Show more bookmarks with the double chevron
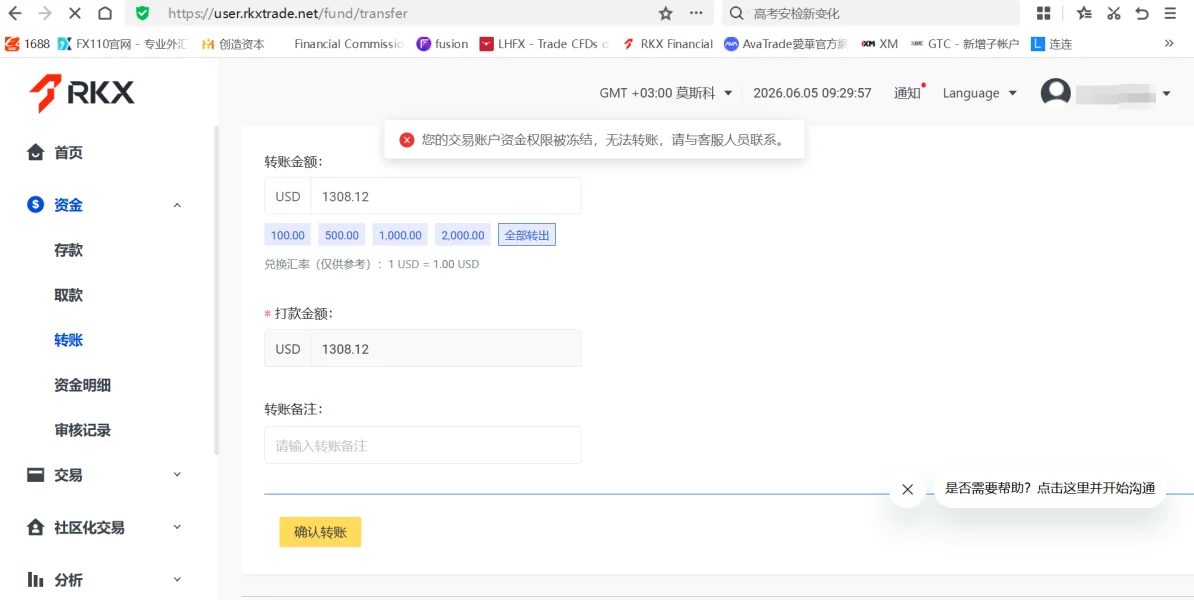Screen dimensions: 1194x600 (1170, 43)
